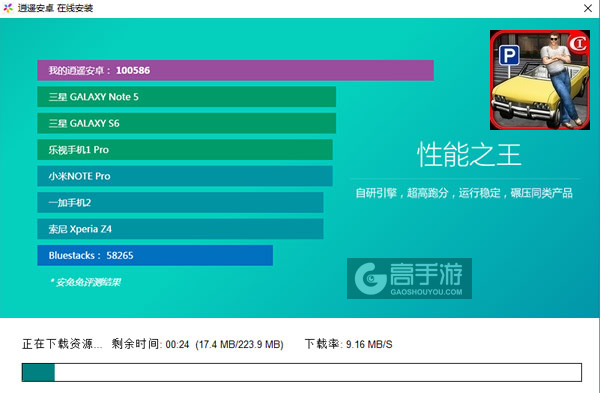Click the 17.4 MB/223.9 MB size text
The image size is (600, 393).
pos(239,344)
